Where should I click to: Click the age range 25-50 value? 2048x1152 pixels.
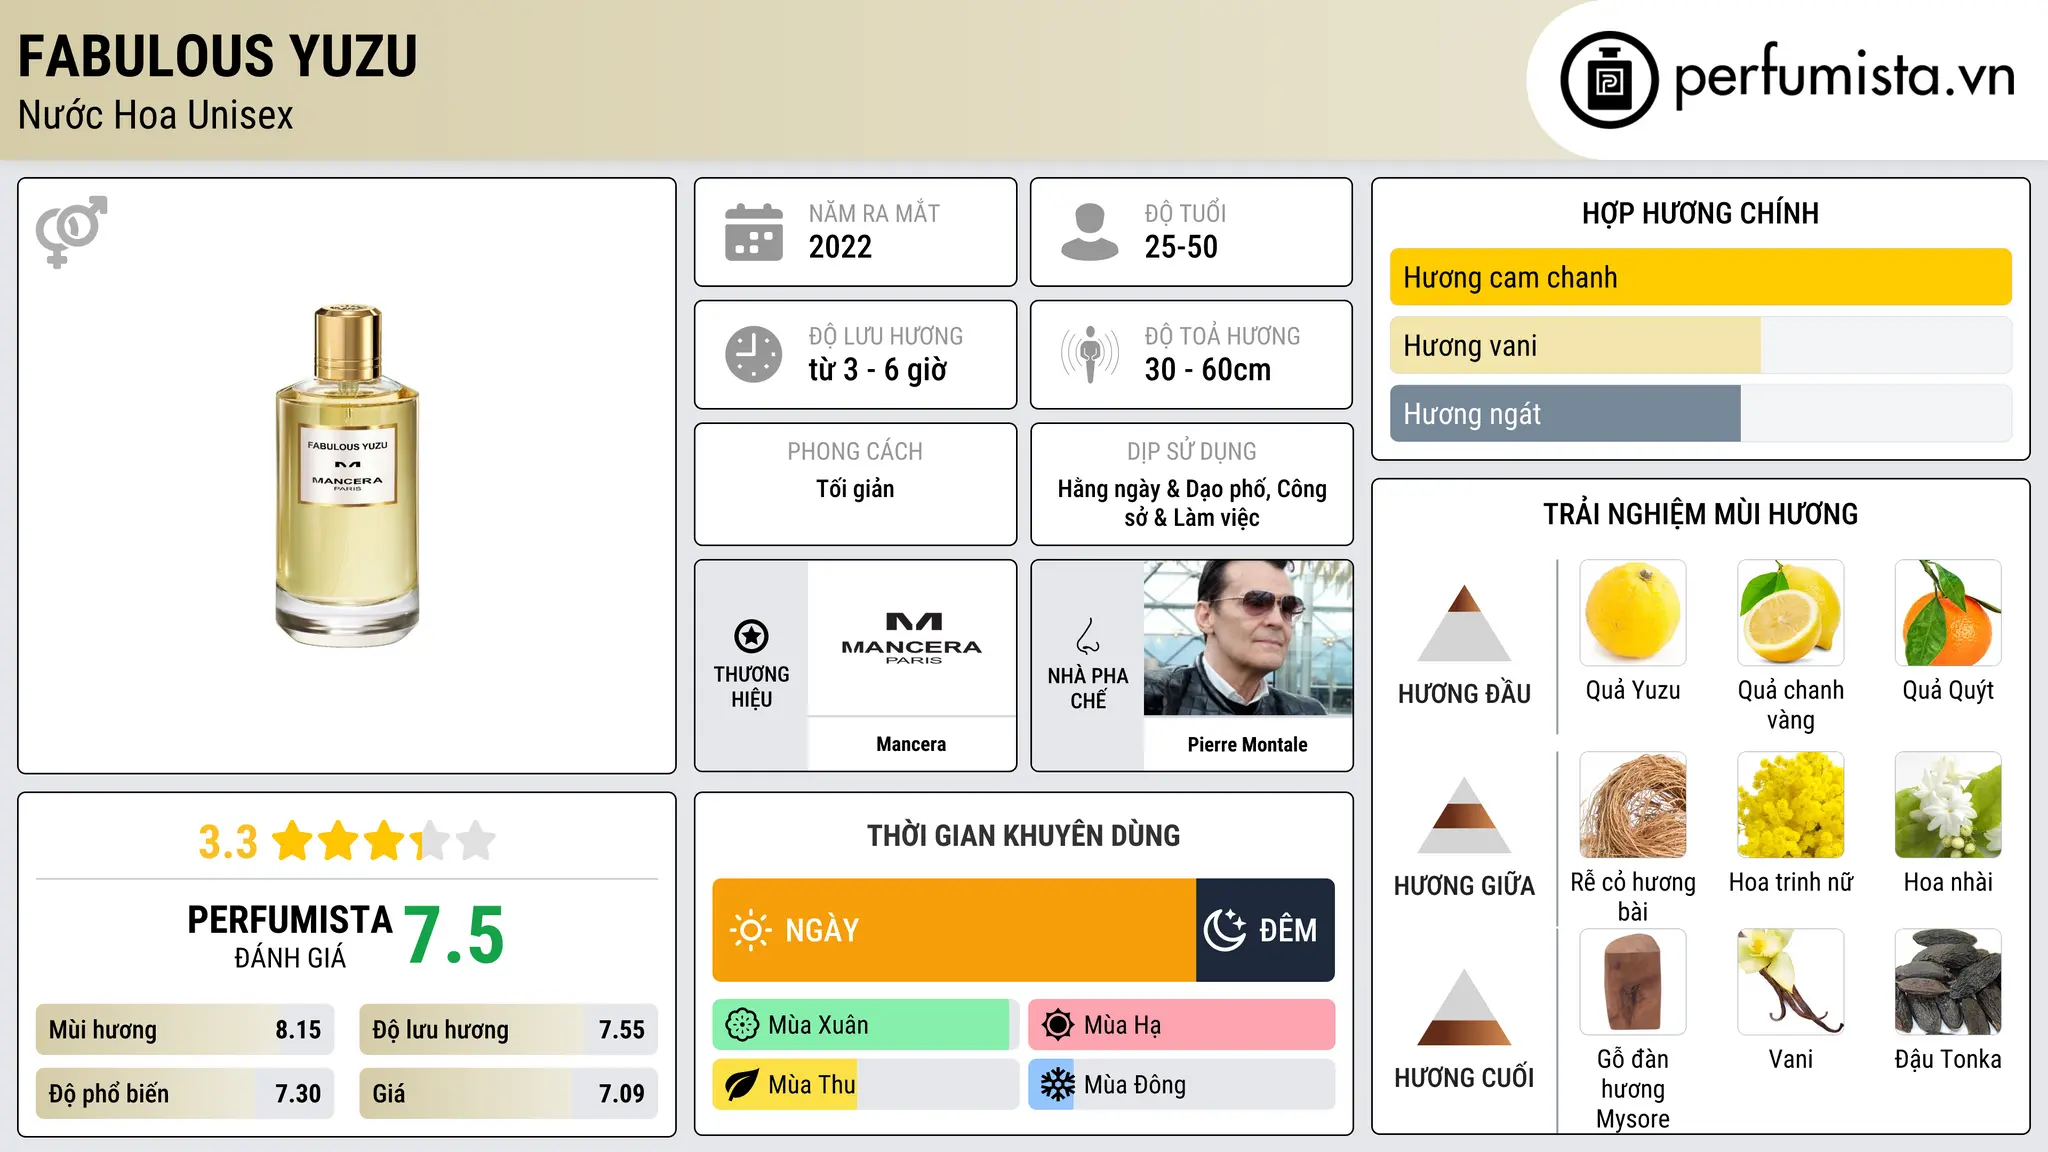1181,247
